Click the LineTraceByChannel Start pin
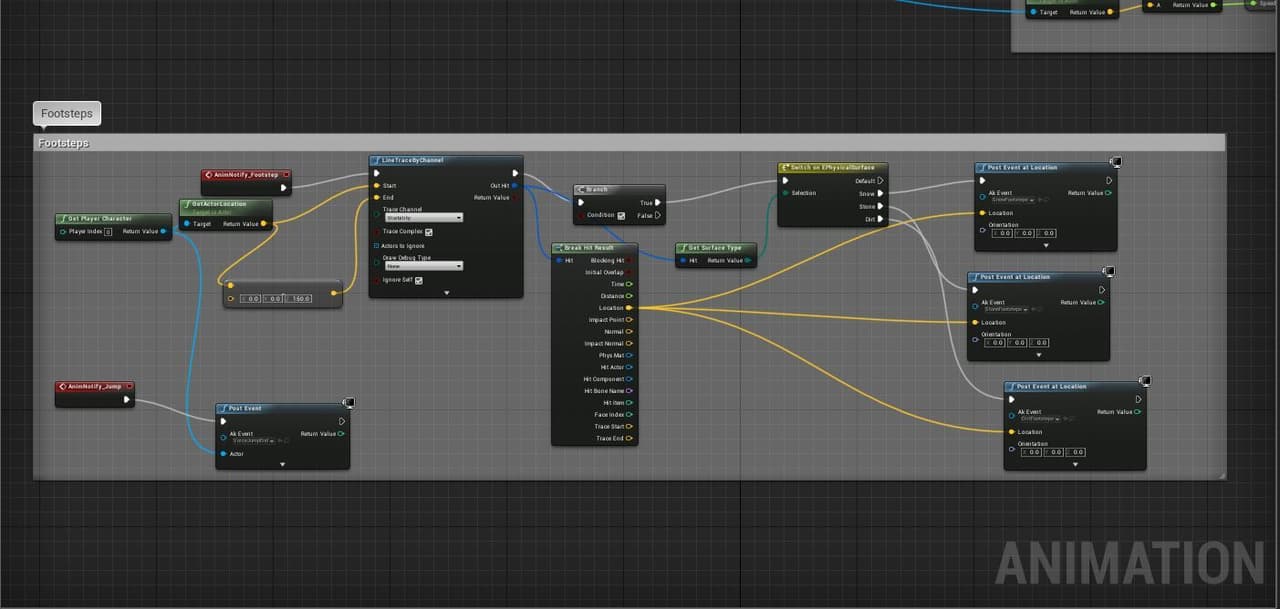The height and width of the screenshot is (609, 1280). [x=376, y=185]
